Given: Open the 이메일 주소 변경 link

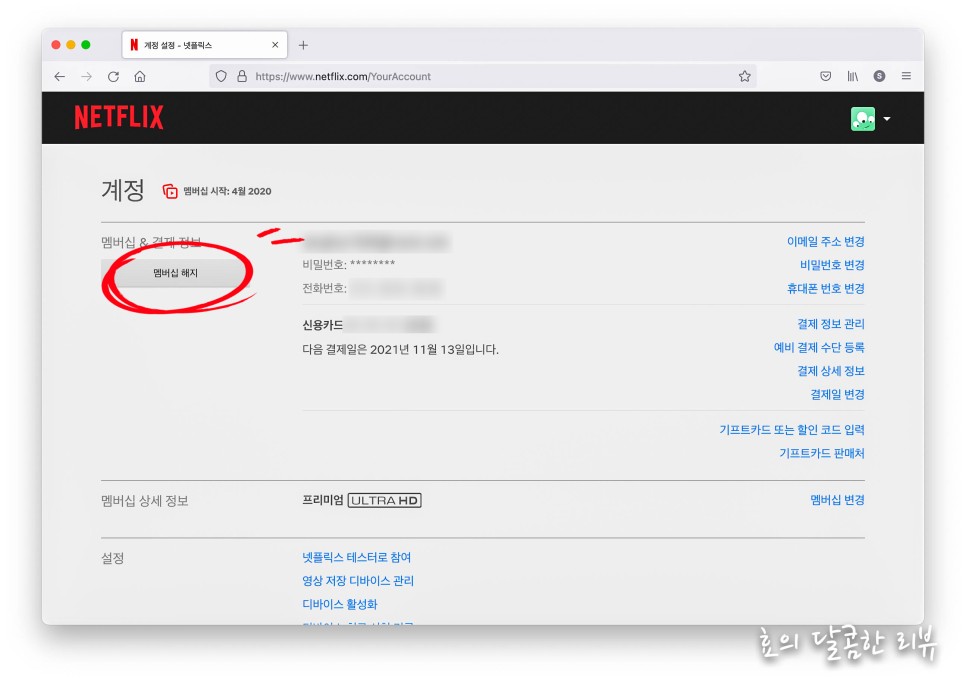Looking at the screenshot, I should tap(826, 241).
